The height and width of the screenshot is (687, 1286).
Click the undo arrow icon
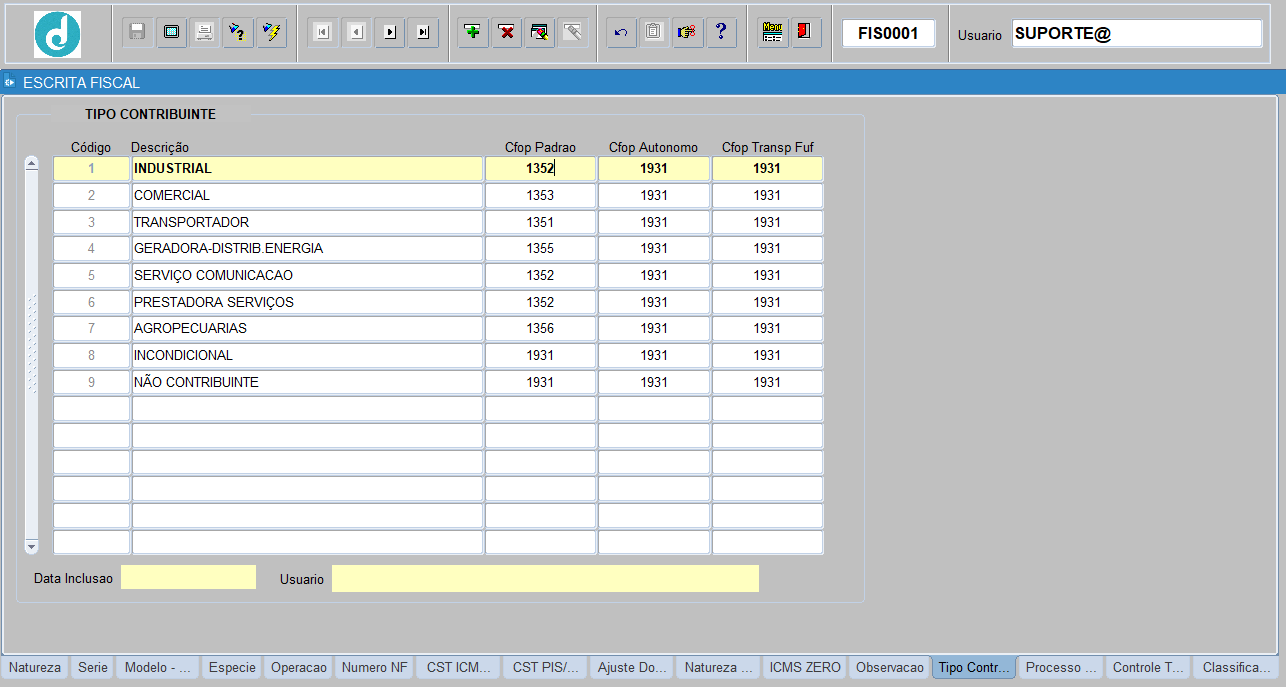pos(621,32)
